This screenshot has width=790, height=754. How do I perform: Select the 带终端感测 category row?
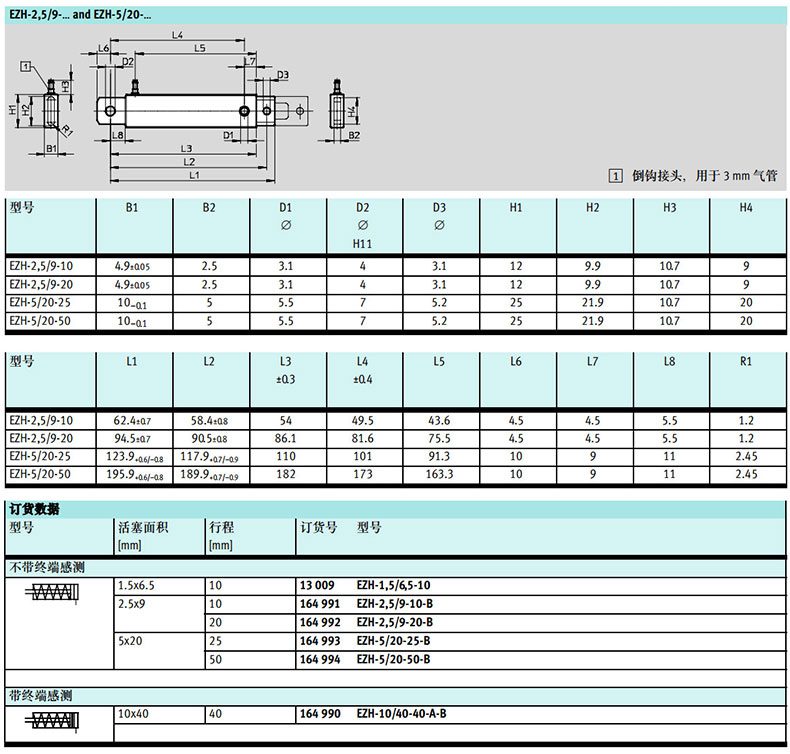click(x=41, y=695)
